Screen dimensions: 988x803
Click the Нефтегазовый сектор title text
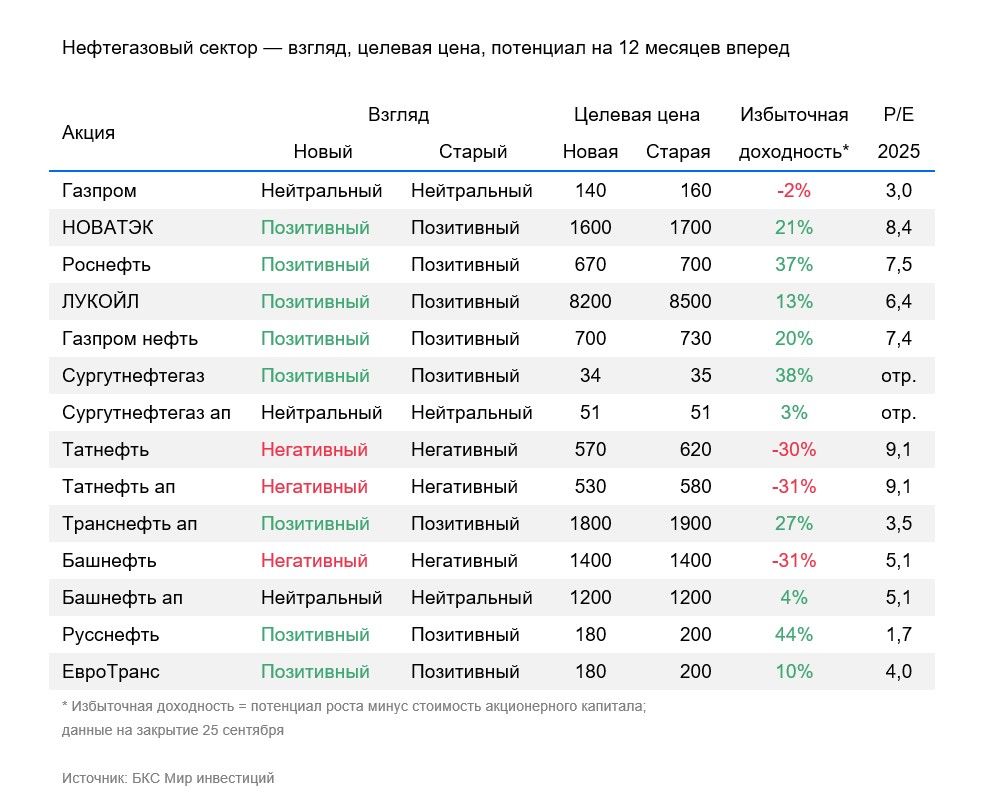[x=426, y=48]
